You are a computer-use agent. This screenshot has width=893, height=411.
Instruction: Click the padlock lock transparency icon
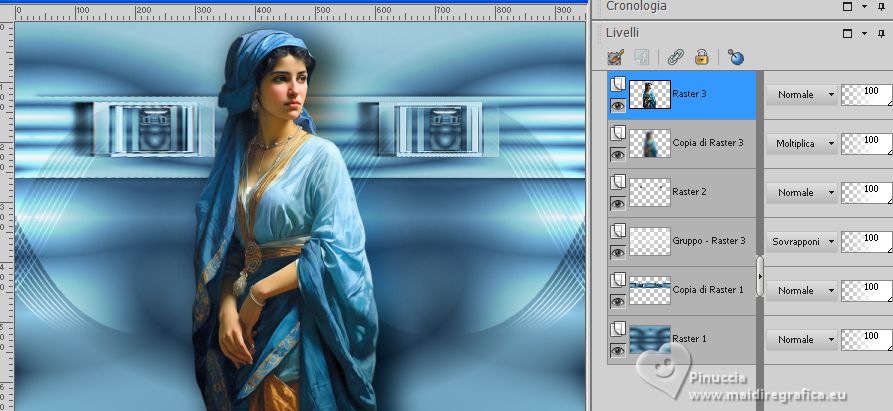coord(701,57)
